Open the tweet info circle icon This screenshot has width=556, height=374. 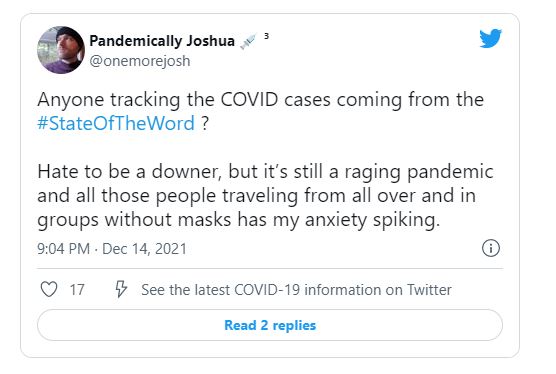(x=491, y=248)
